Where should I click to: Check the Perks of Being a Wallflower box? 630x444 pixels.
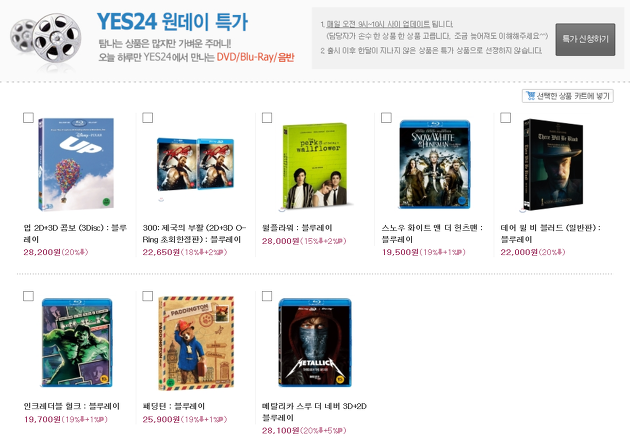click(267, 118)
